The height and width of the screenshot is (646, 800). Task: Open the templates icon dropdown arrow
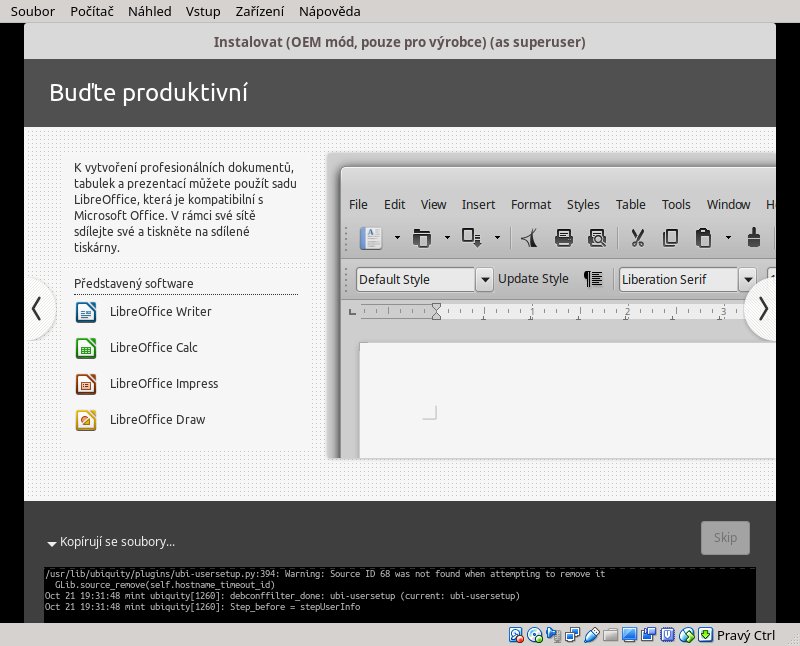[x=447, y=237]
